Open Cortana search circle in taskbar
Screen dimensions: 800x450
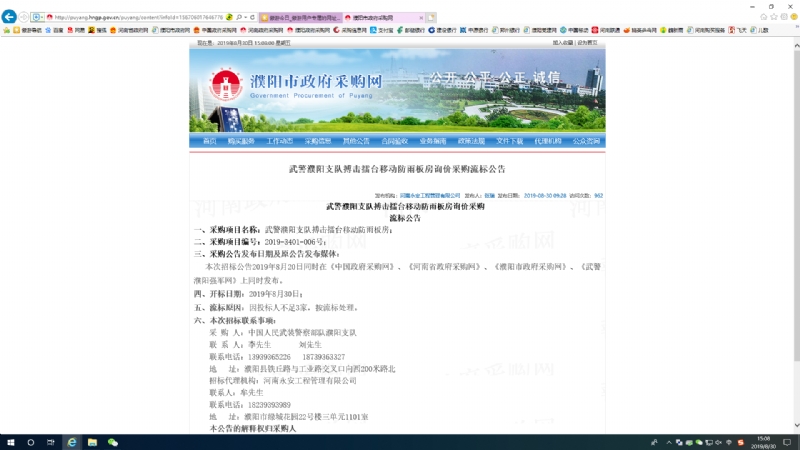[31, 442]
